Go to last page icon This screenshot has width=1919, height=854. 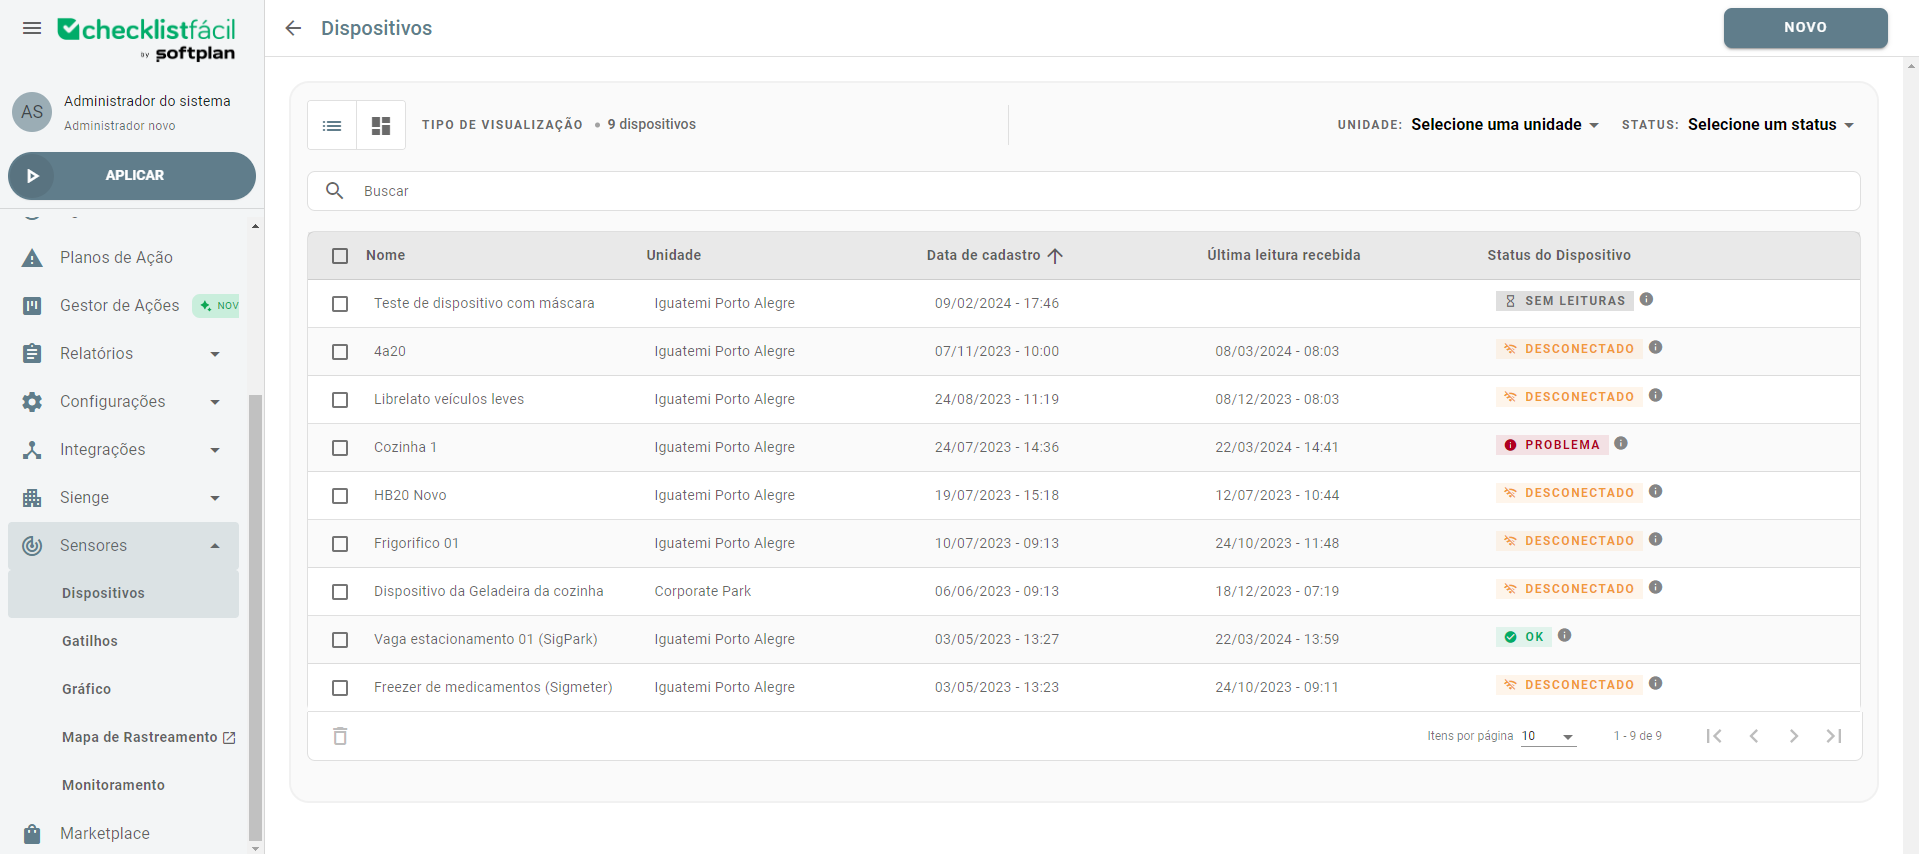(x=1834, y=736)
